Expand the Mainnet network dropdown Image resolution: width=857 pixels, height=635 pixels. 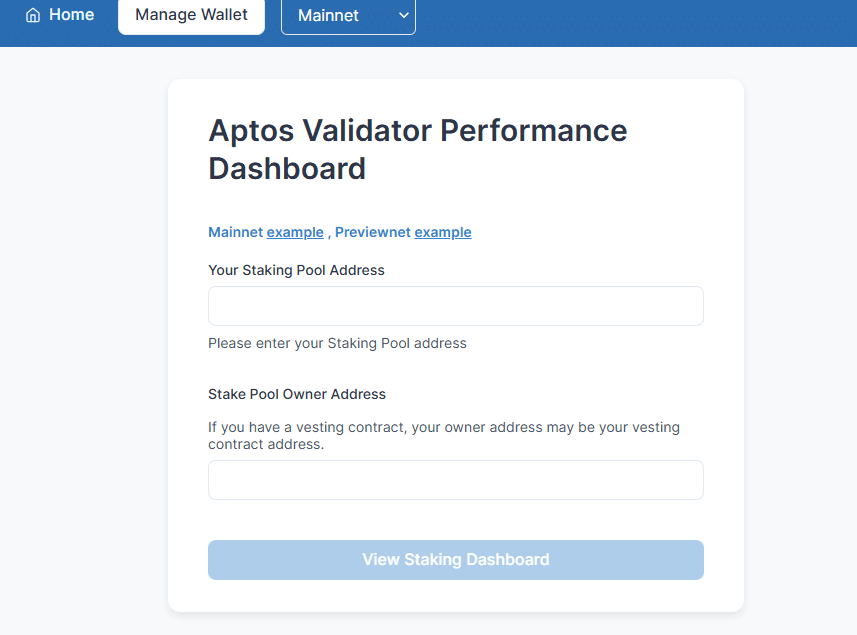[348, 15]
